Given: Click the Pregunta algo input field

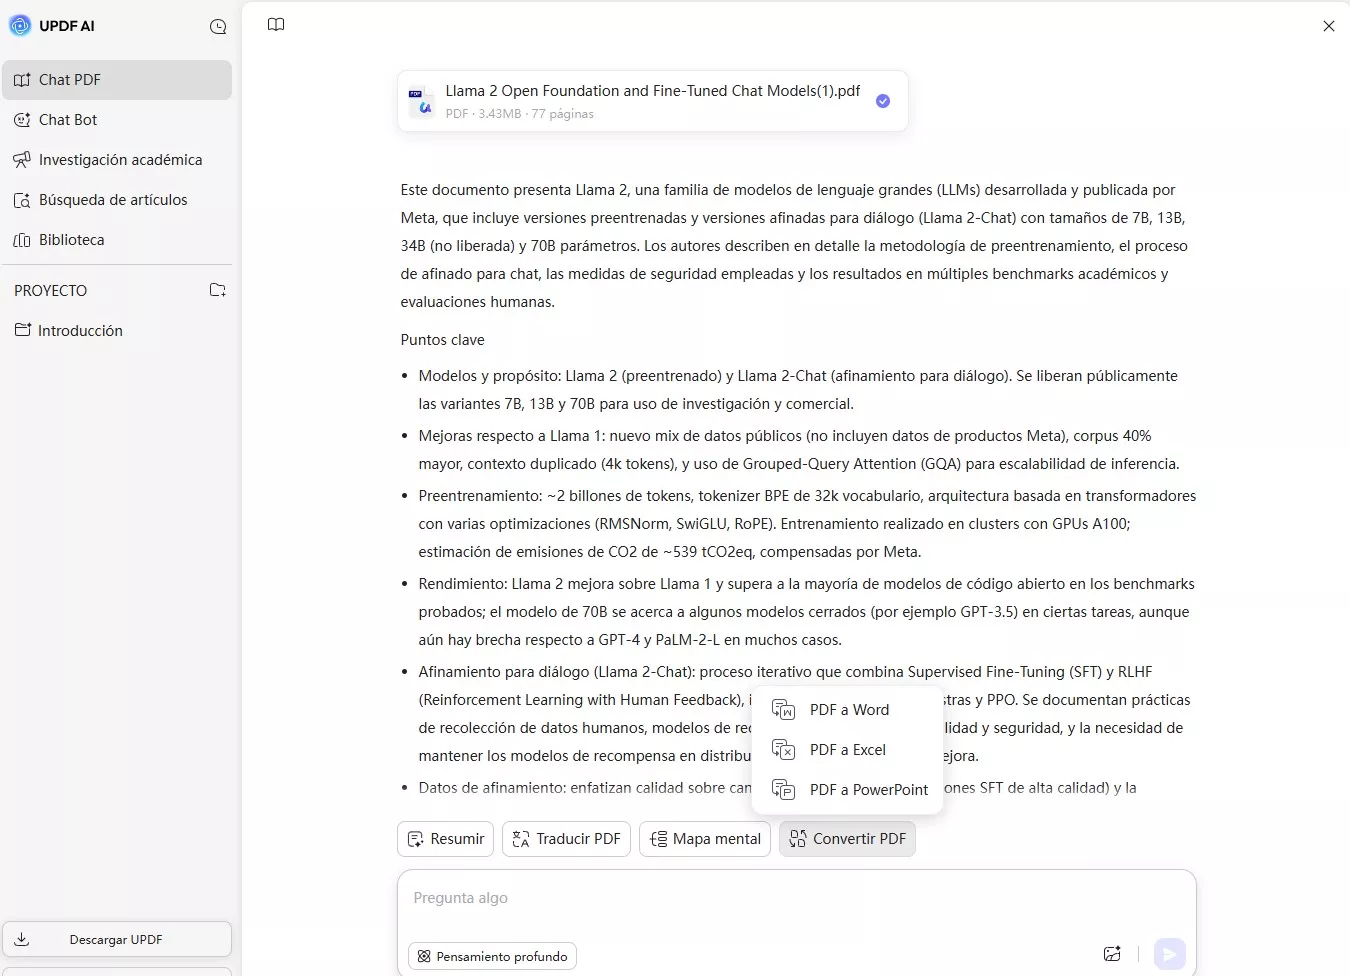Looking at the screenshot, I should tap(796, 898).
